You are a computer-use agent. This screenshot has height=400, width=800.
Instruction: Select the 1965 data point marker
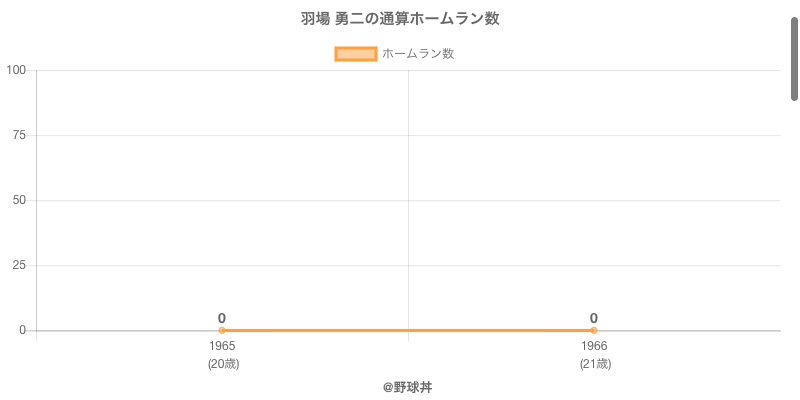tap(222, 330)
